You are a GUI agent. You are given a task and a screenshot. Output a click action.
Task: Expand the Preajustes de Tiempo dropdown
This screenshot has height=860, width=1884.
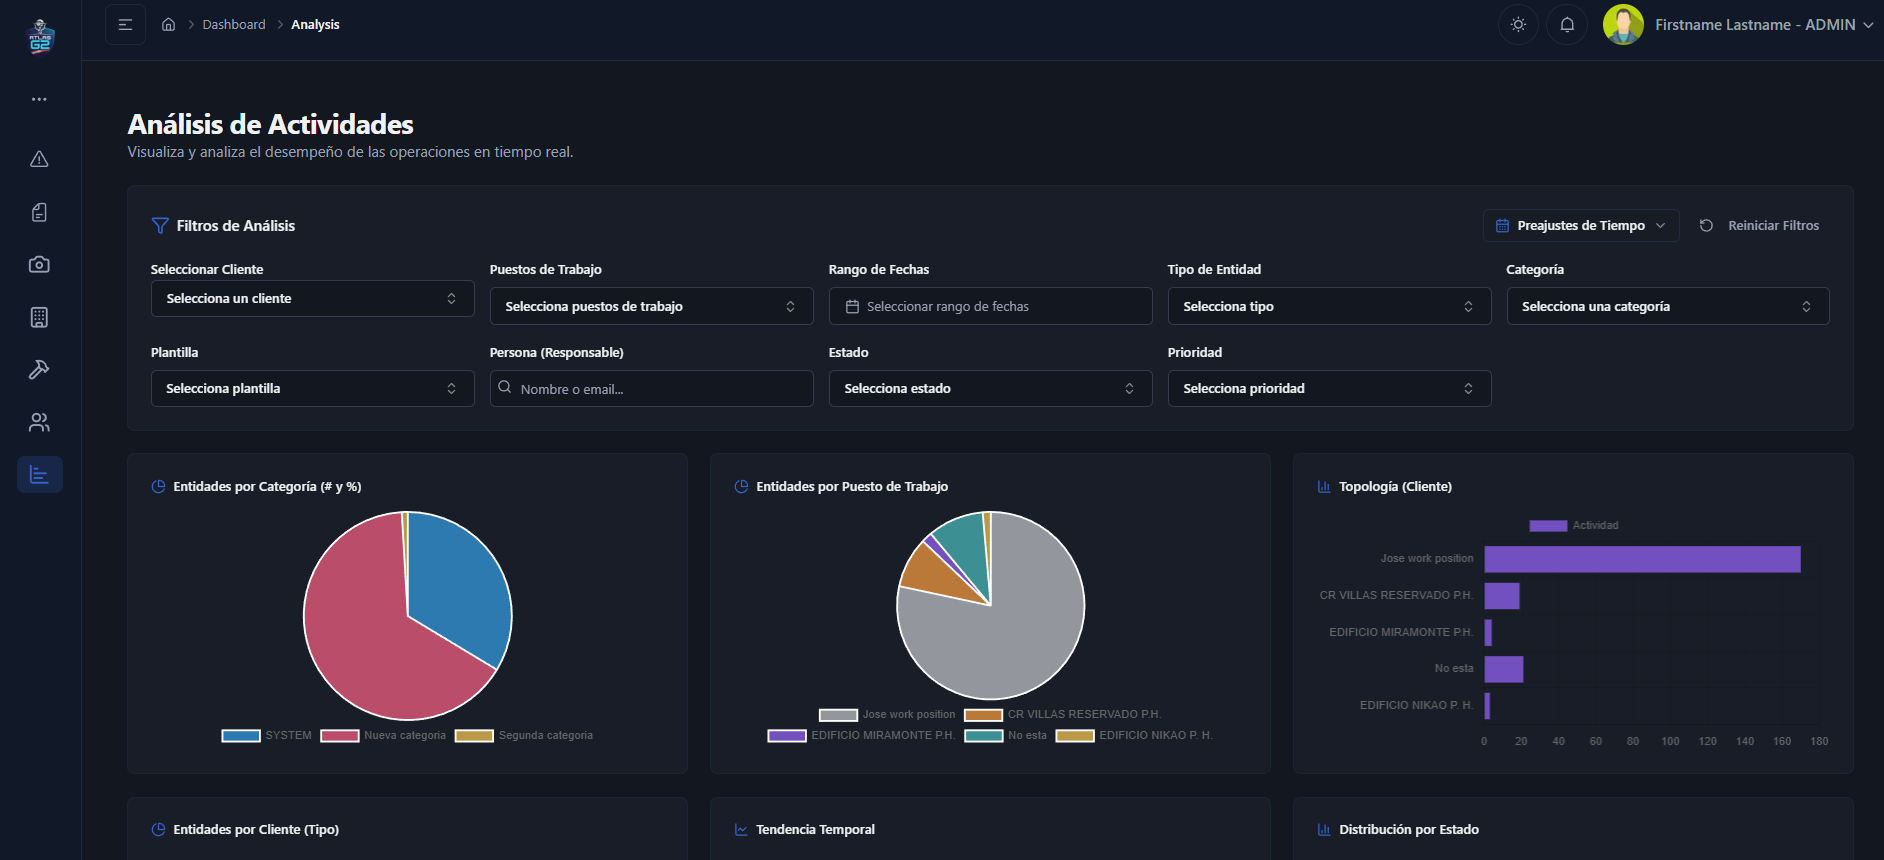[1580, 226]
